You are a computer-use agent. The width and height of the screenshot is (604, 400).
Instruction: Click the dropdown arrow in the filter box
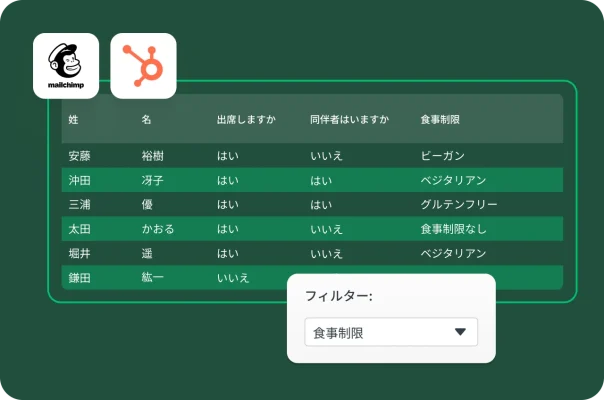460,332
